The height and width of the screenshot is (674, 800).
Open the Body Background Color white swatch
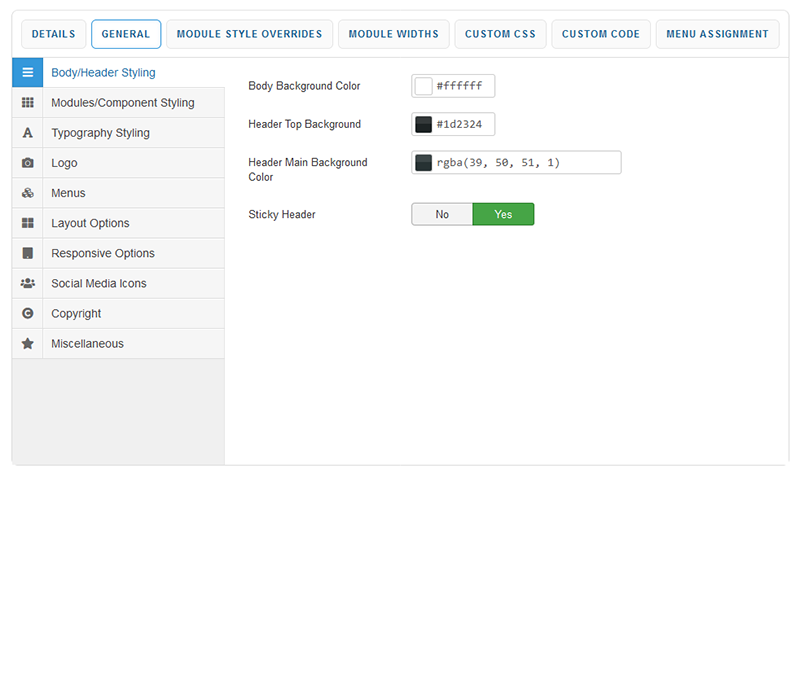coord(424,86)
